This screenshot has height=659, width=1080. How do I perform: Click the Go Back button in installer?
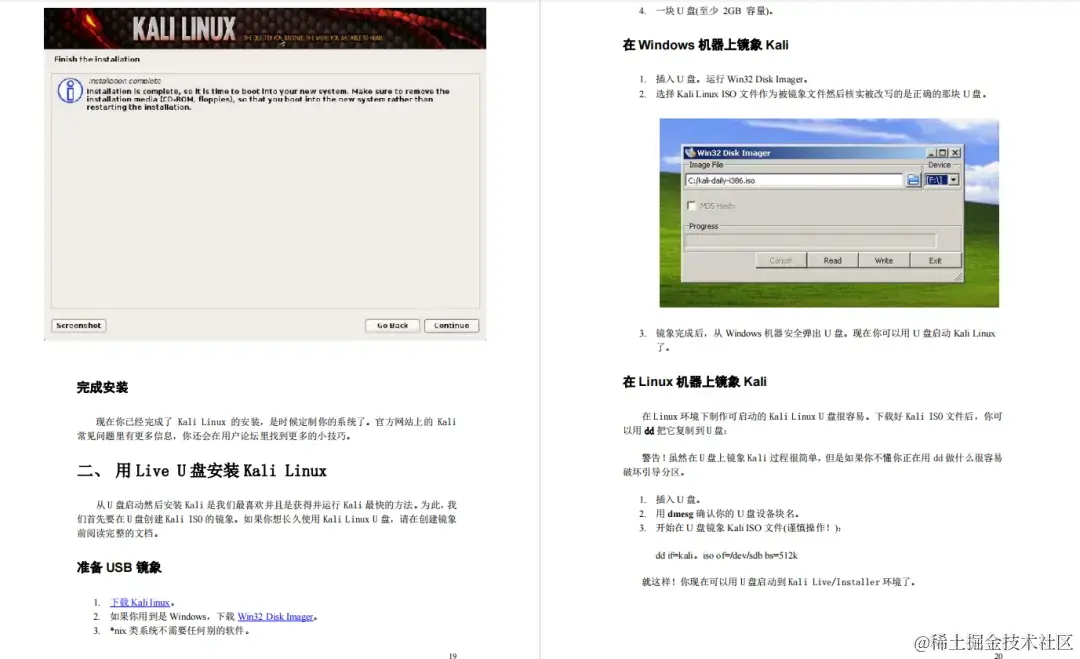(392, 326)
